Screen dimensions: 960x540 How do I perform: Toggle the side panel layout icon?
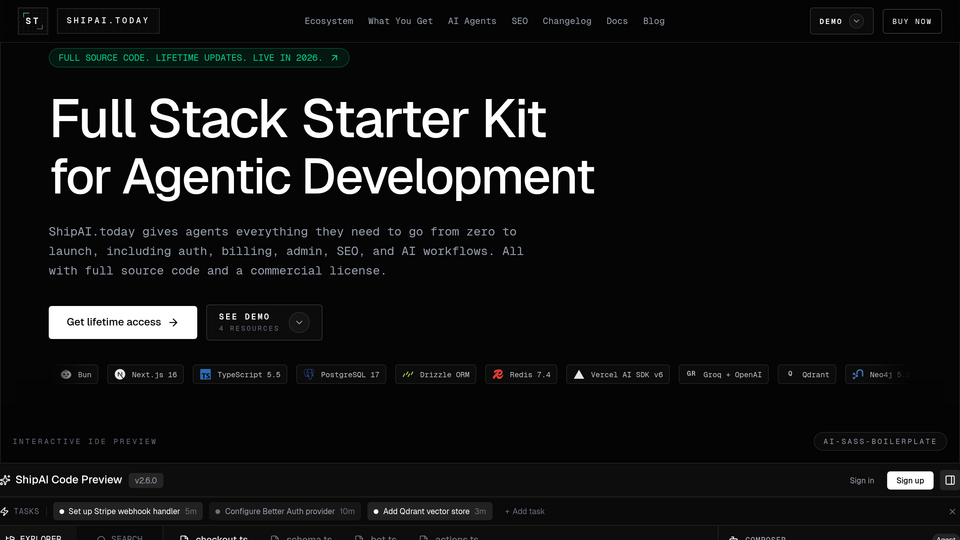point(950,480)
